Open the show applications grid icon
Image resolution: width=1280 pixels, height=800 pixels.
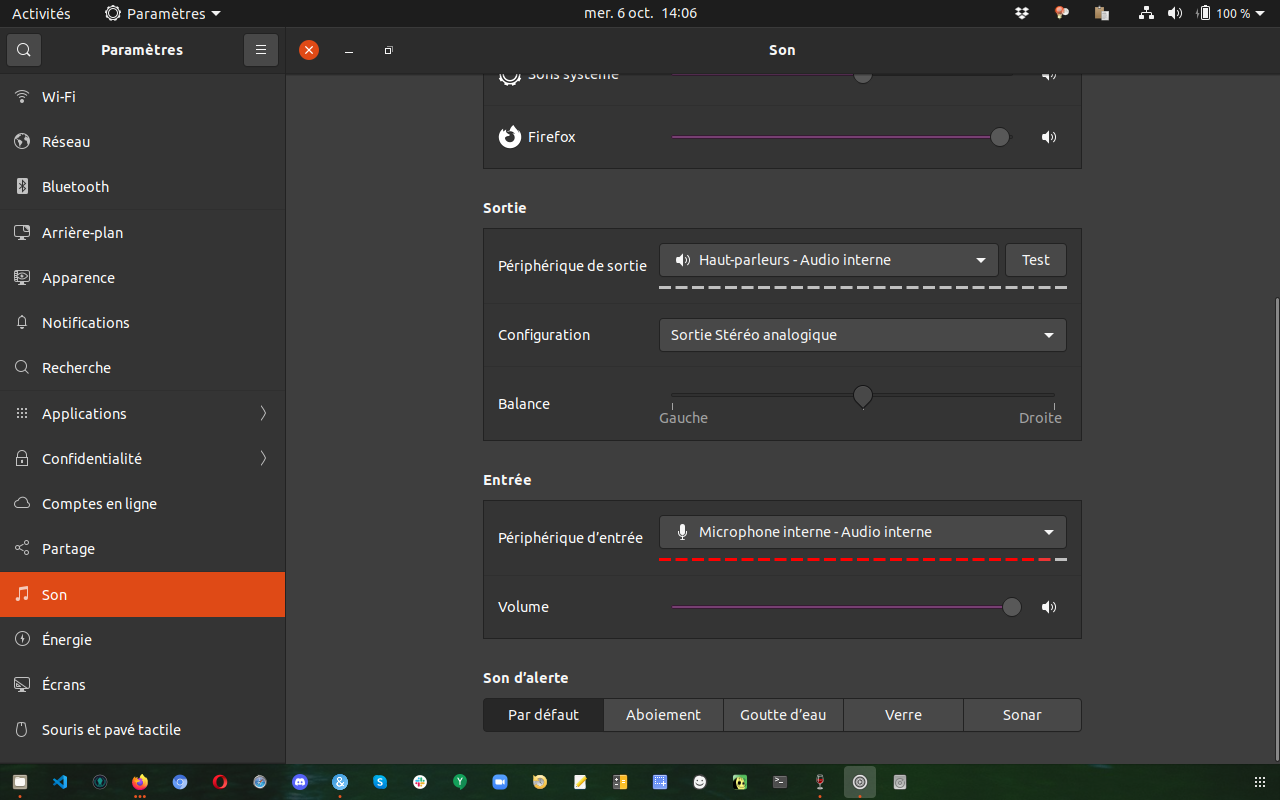(1259, 782)
